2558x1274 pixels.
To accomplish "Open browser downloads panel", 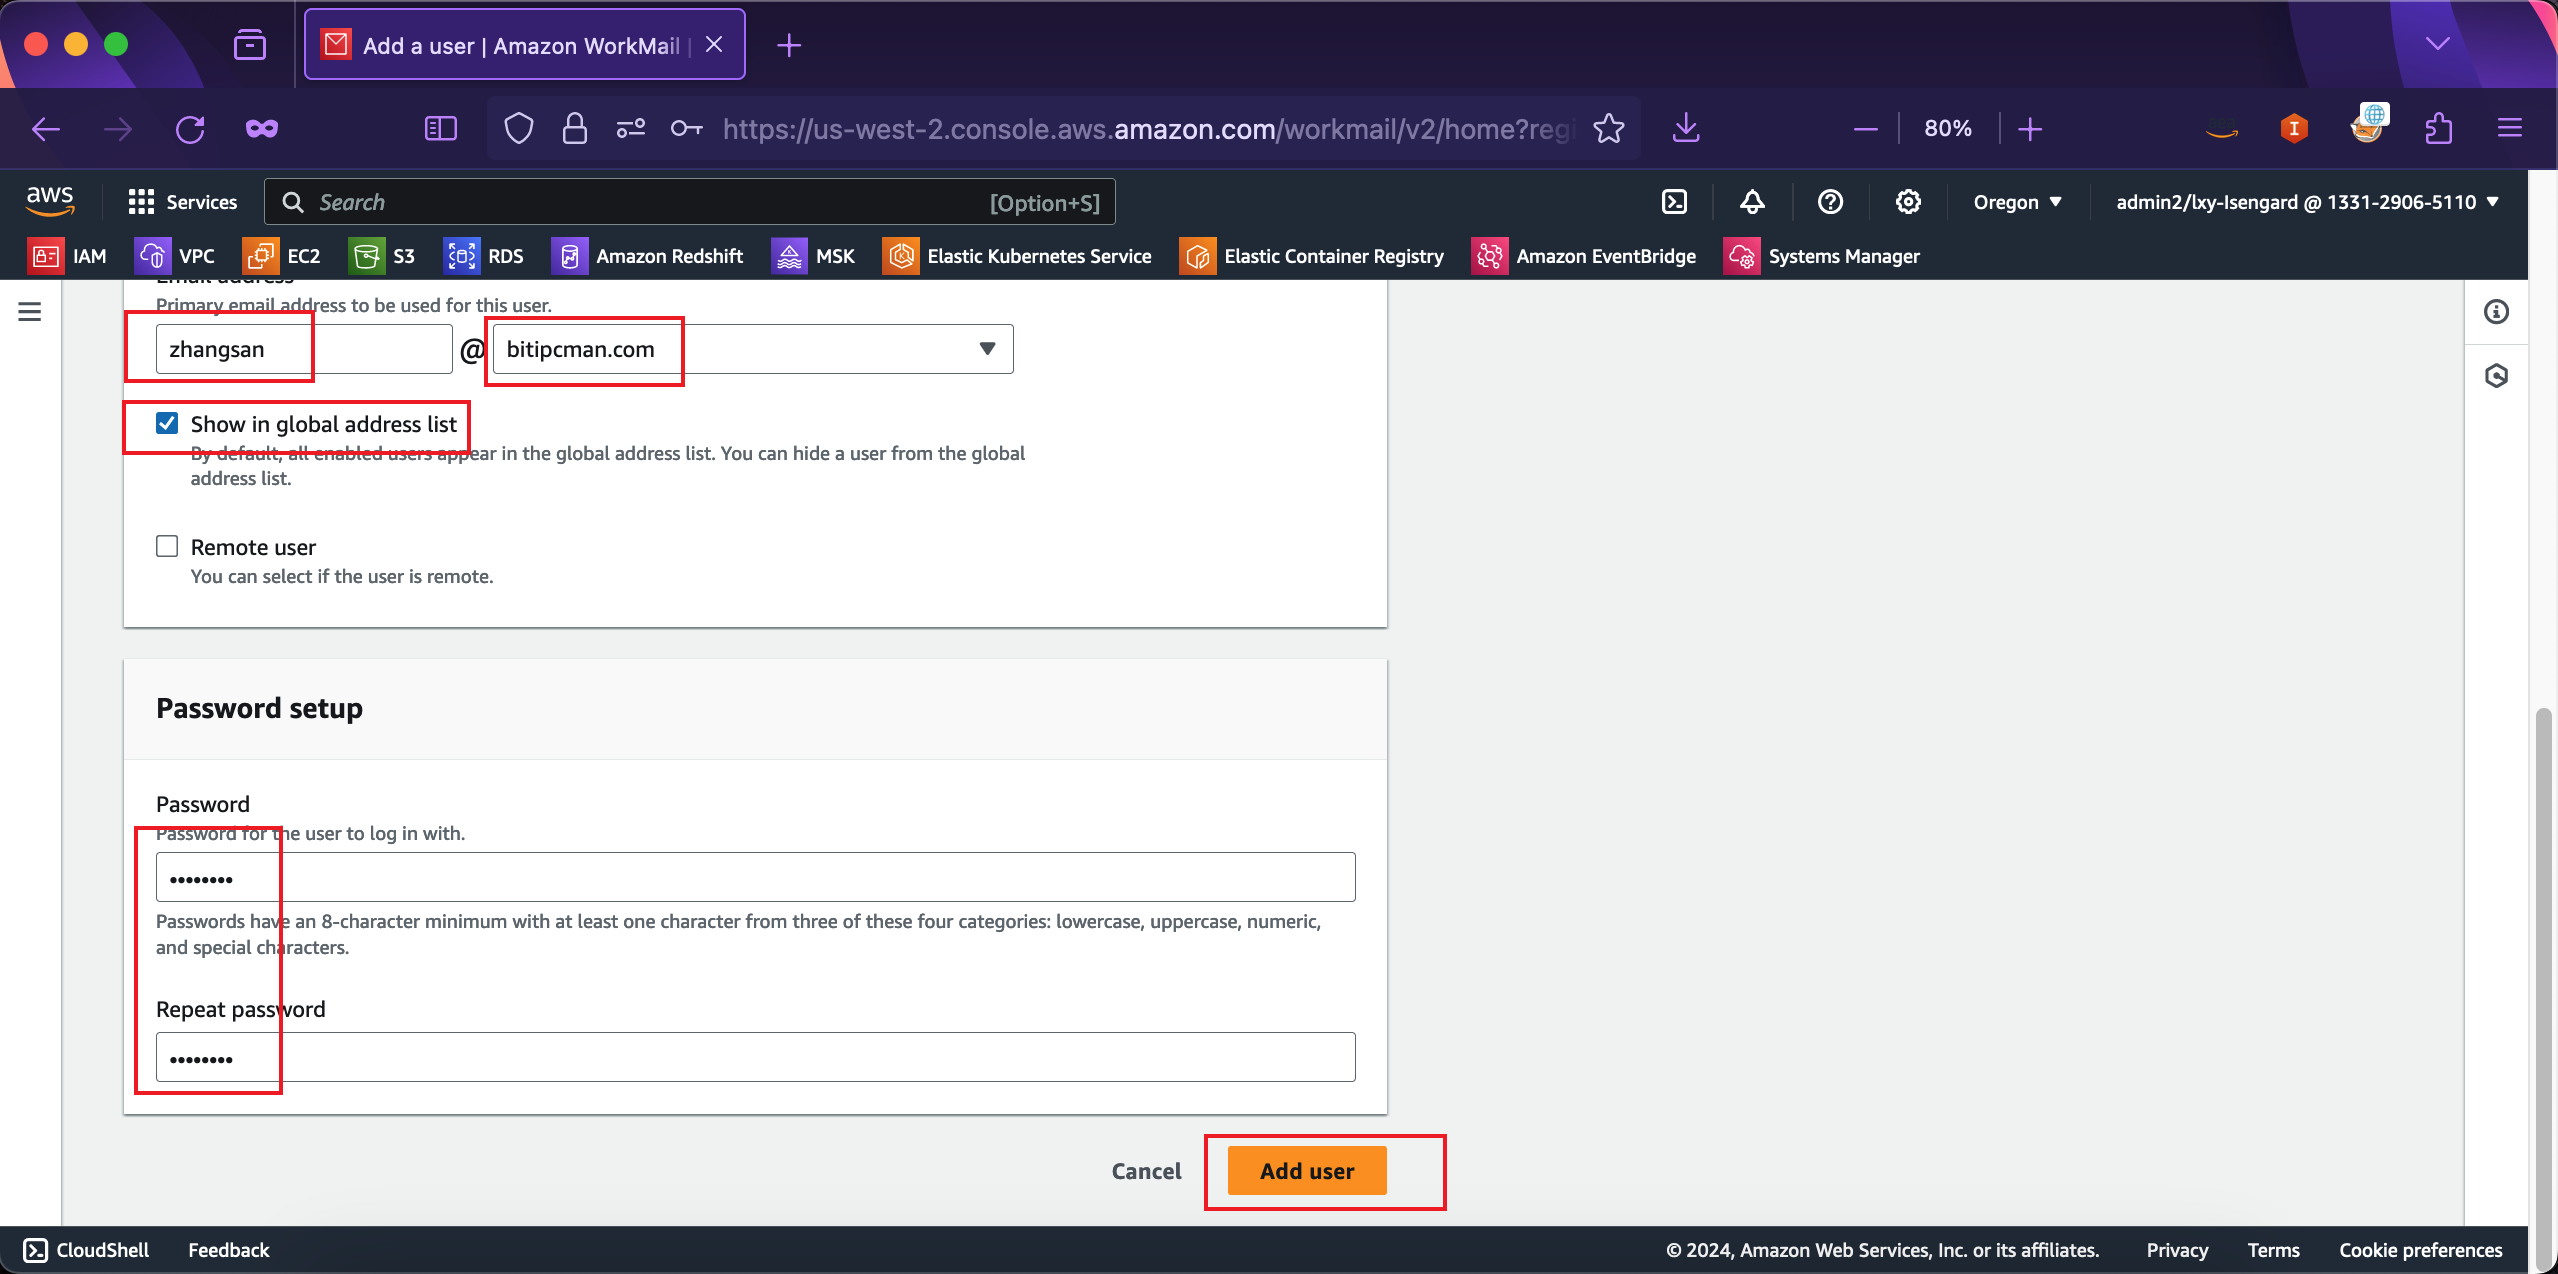I will click(1686, 129).
